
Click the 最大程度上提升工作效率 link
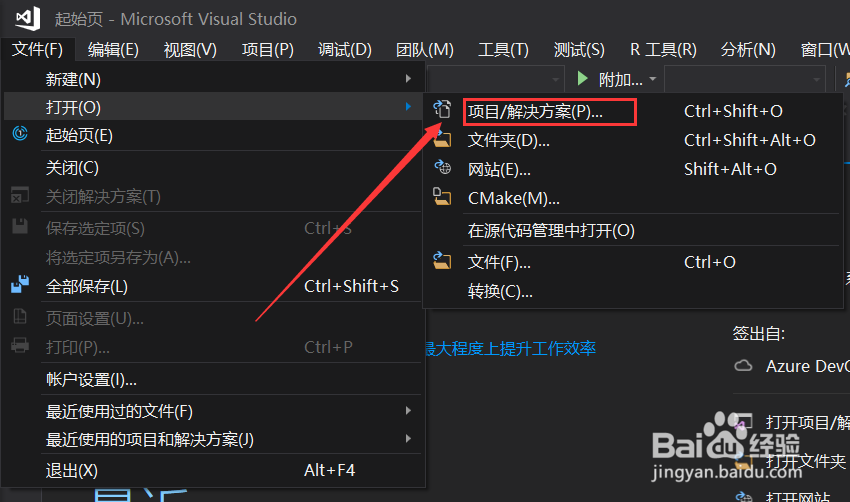click(x=511, y=348)
